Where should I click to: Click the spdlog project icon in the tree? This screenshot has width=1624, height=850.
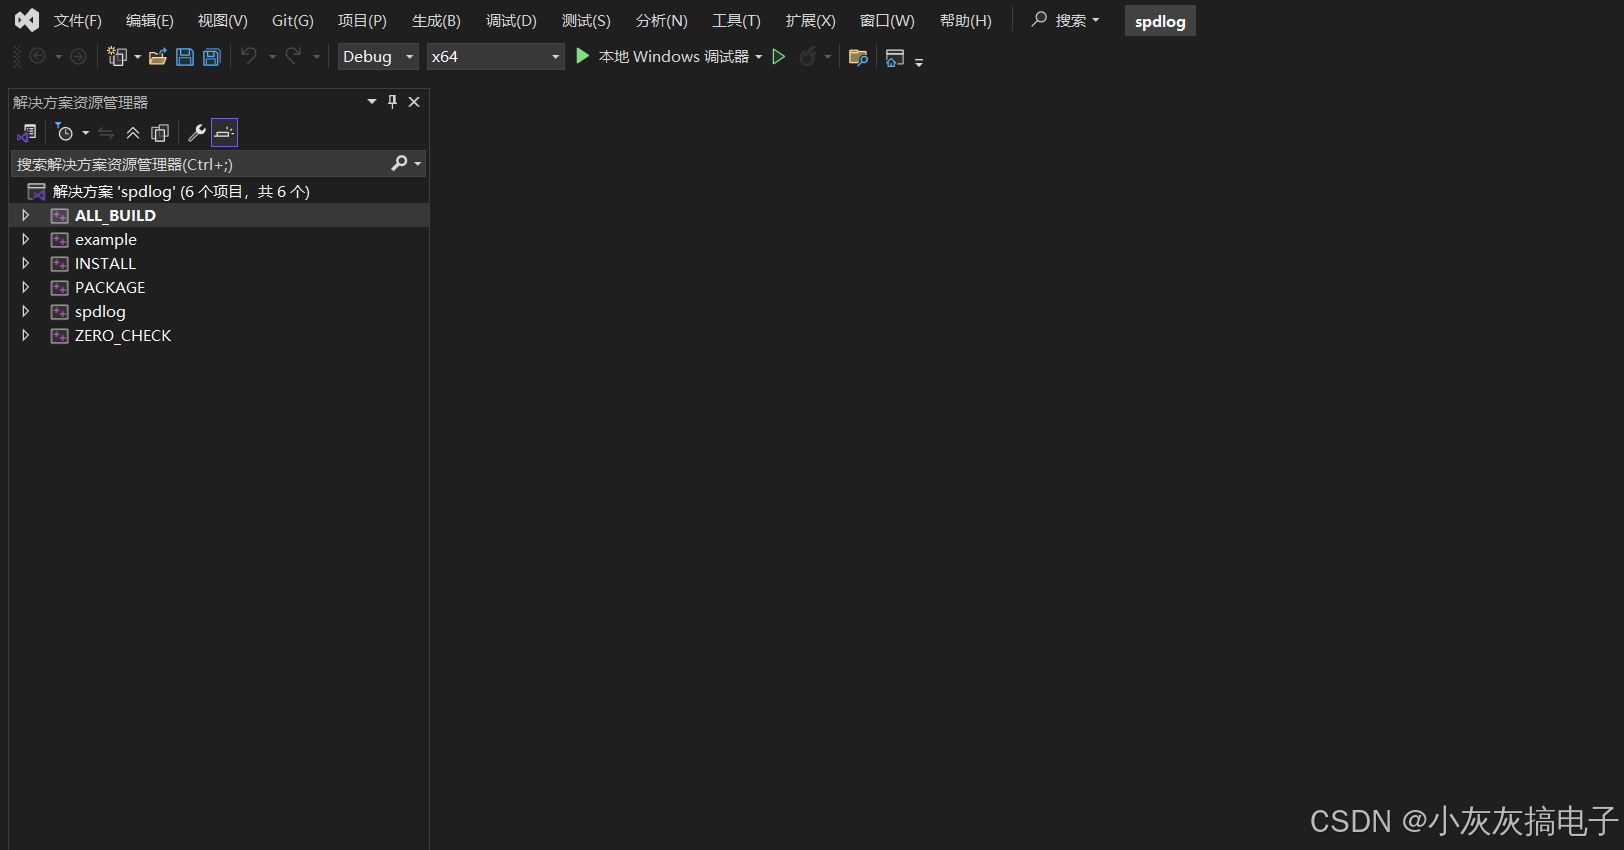60,312
